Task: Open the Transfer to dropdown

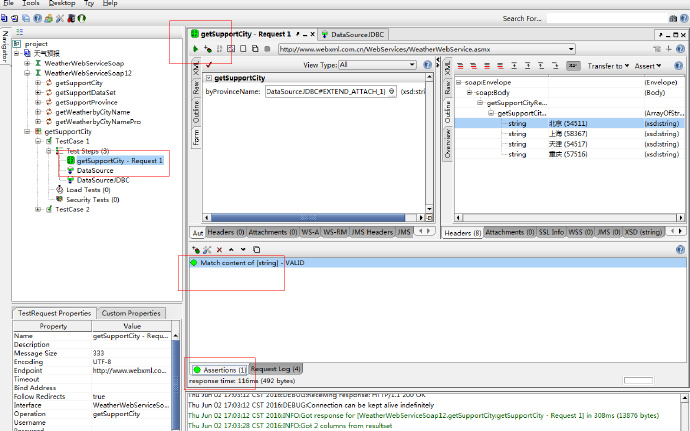Action: 608,66
